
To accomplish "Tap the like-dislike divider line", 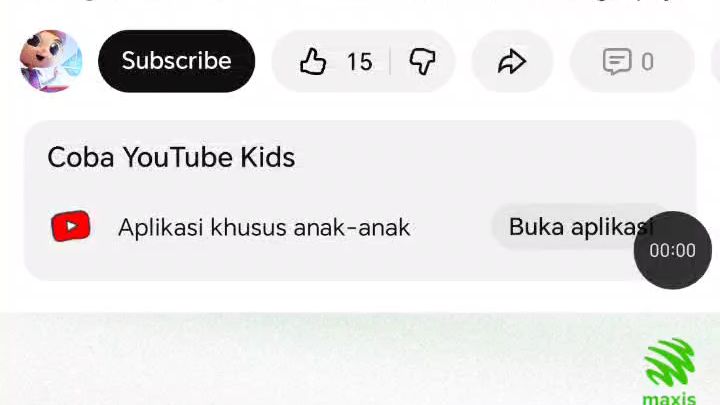I will (390, 62).
